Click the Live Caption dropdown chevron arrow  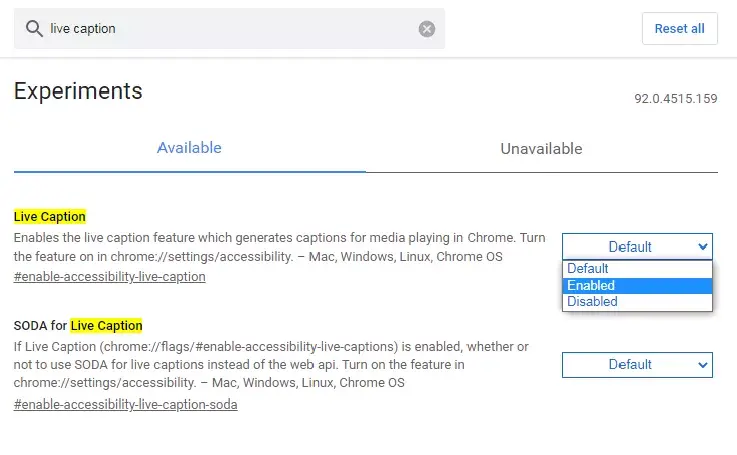click(703, 246)
